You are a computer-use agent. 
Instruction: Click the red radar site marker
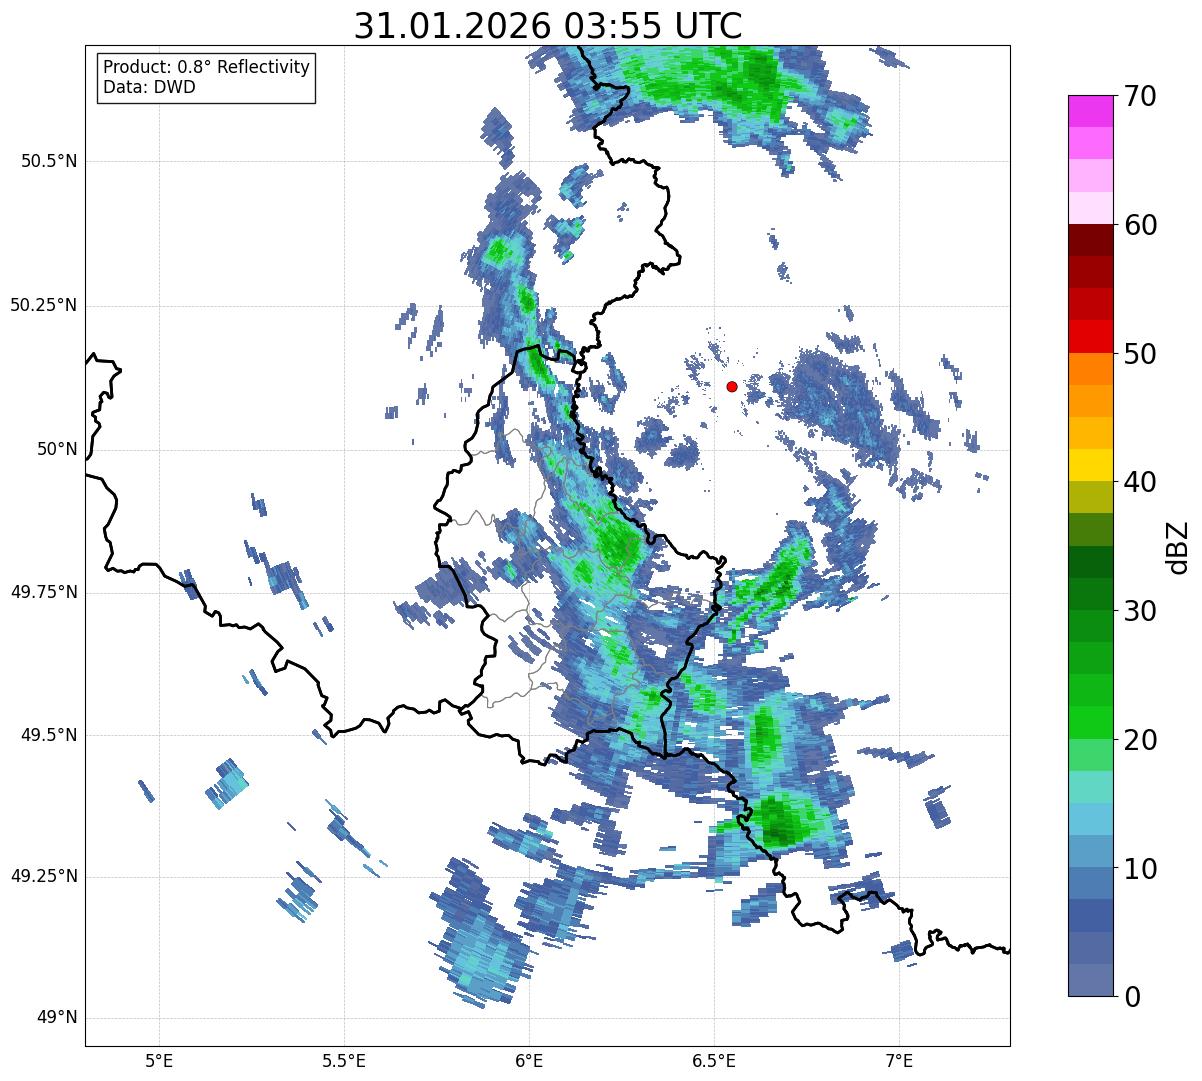point(732,386)
